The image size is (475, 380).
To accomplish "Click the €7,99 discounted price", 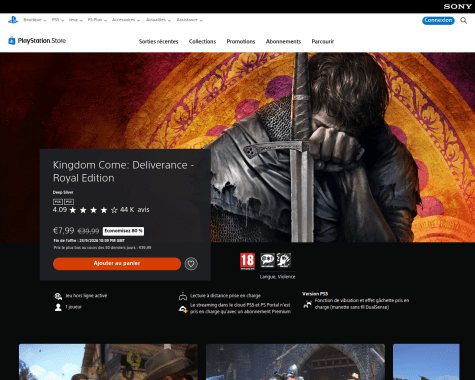I will tap(64, 231).
